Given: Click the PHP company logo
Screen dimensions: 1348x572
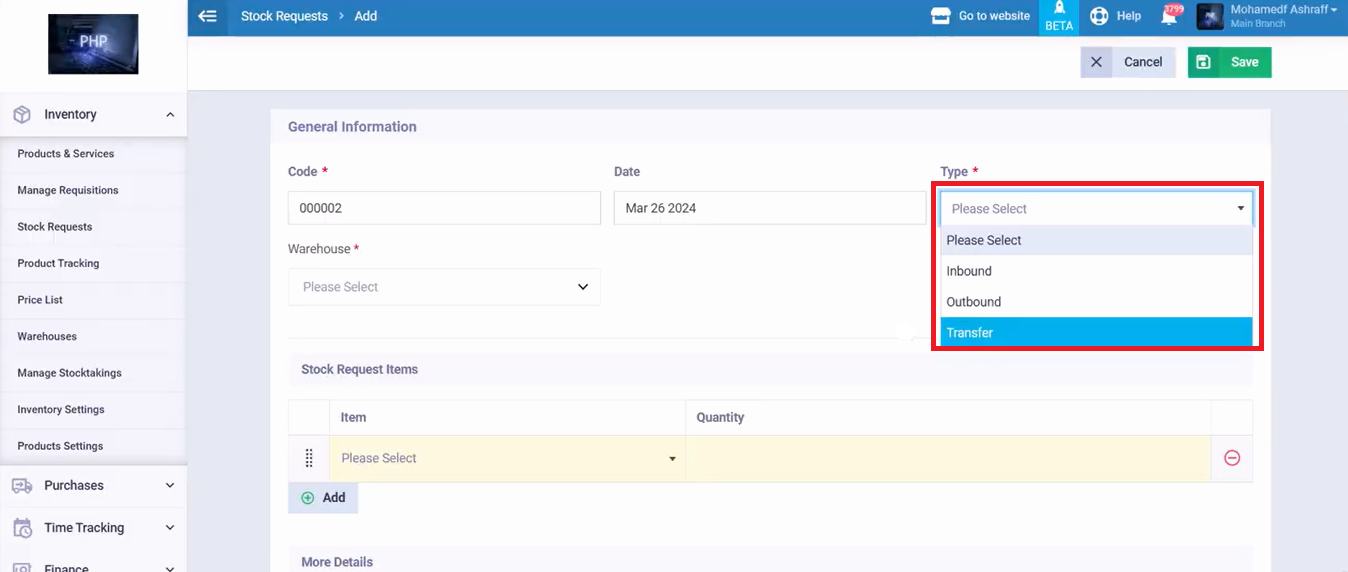Looking at the screenshot, I should point(93,44).
